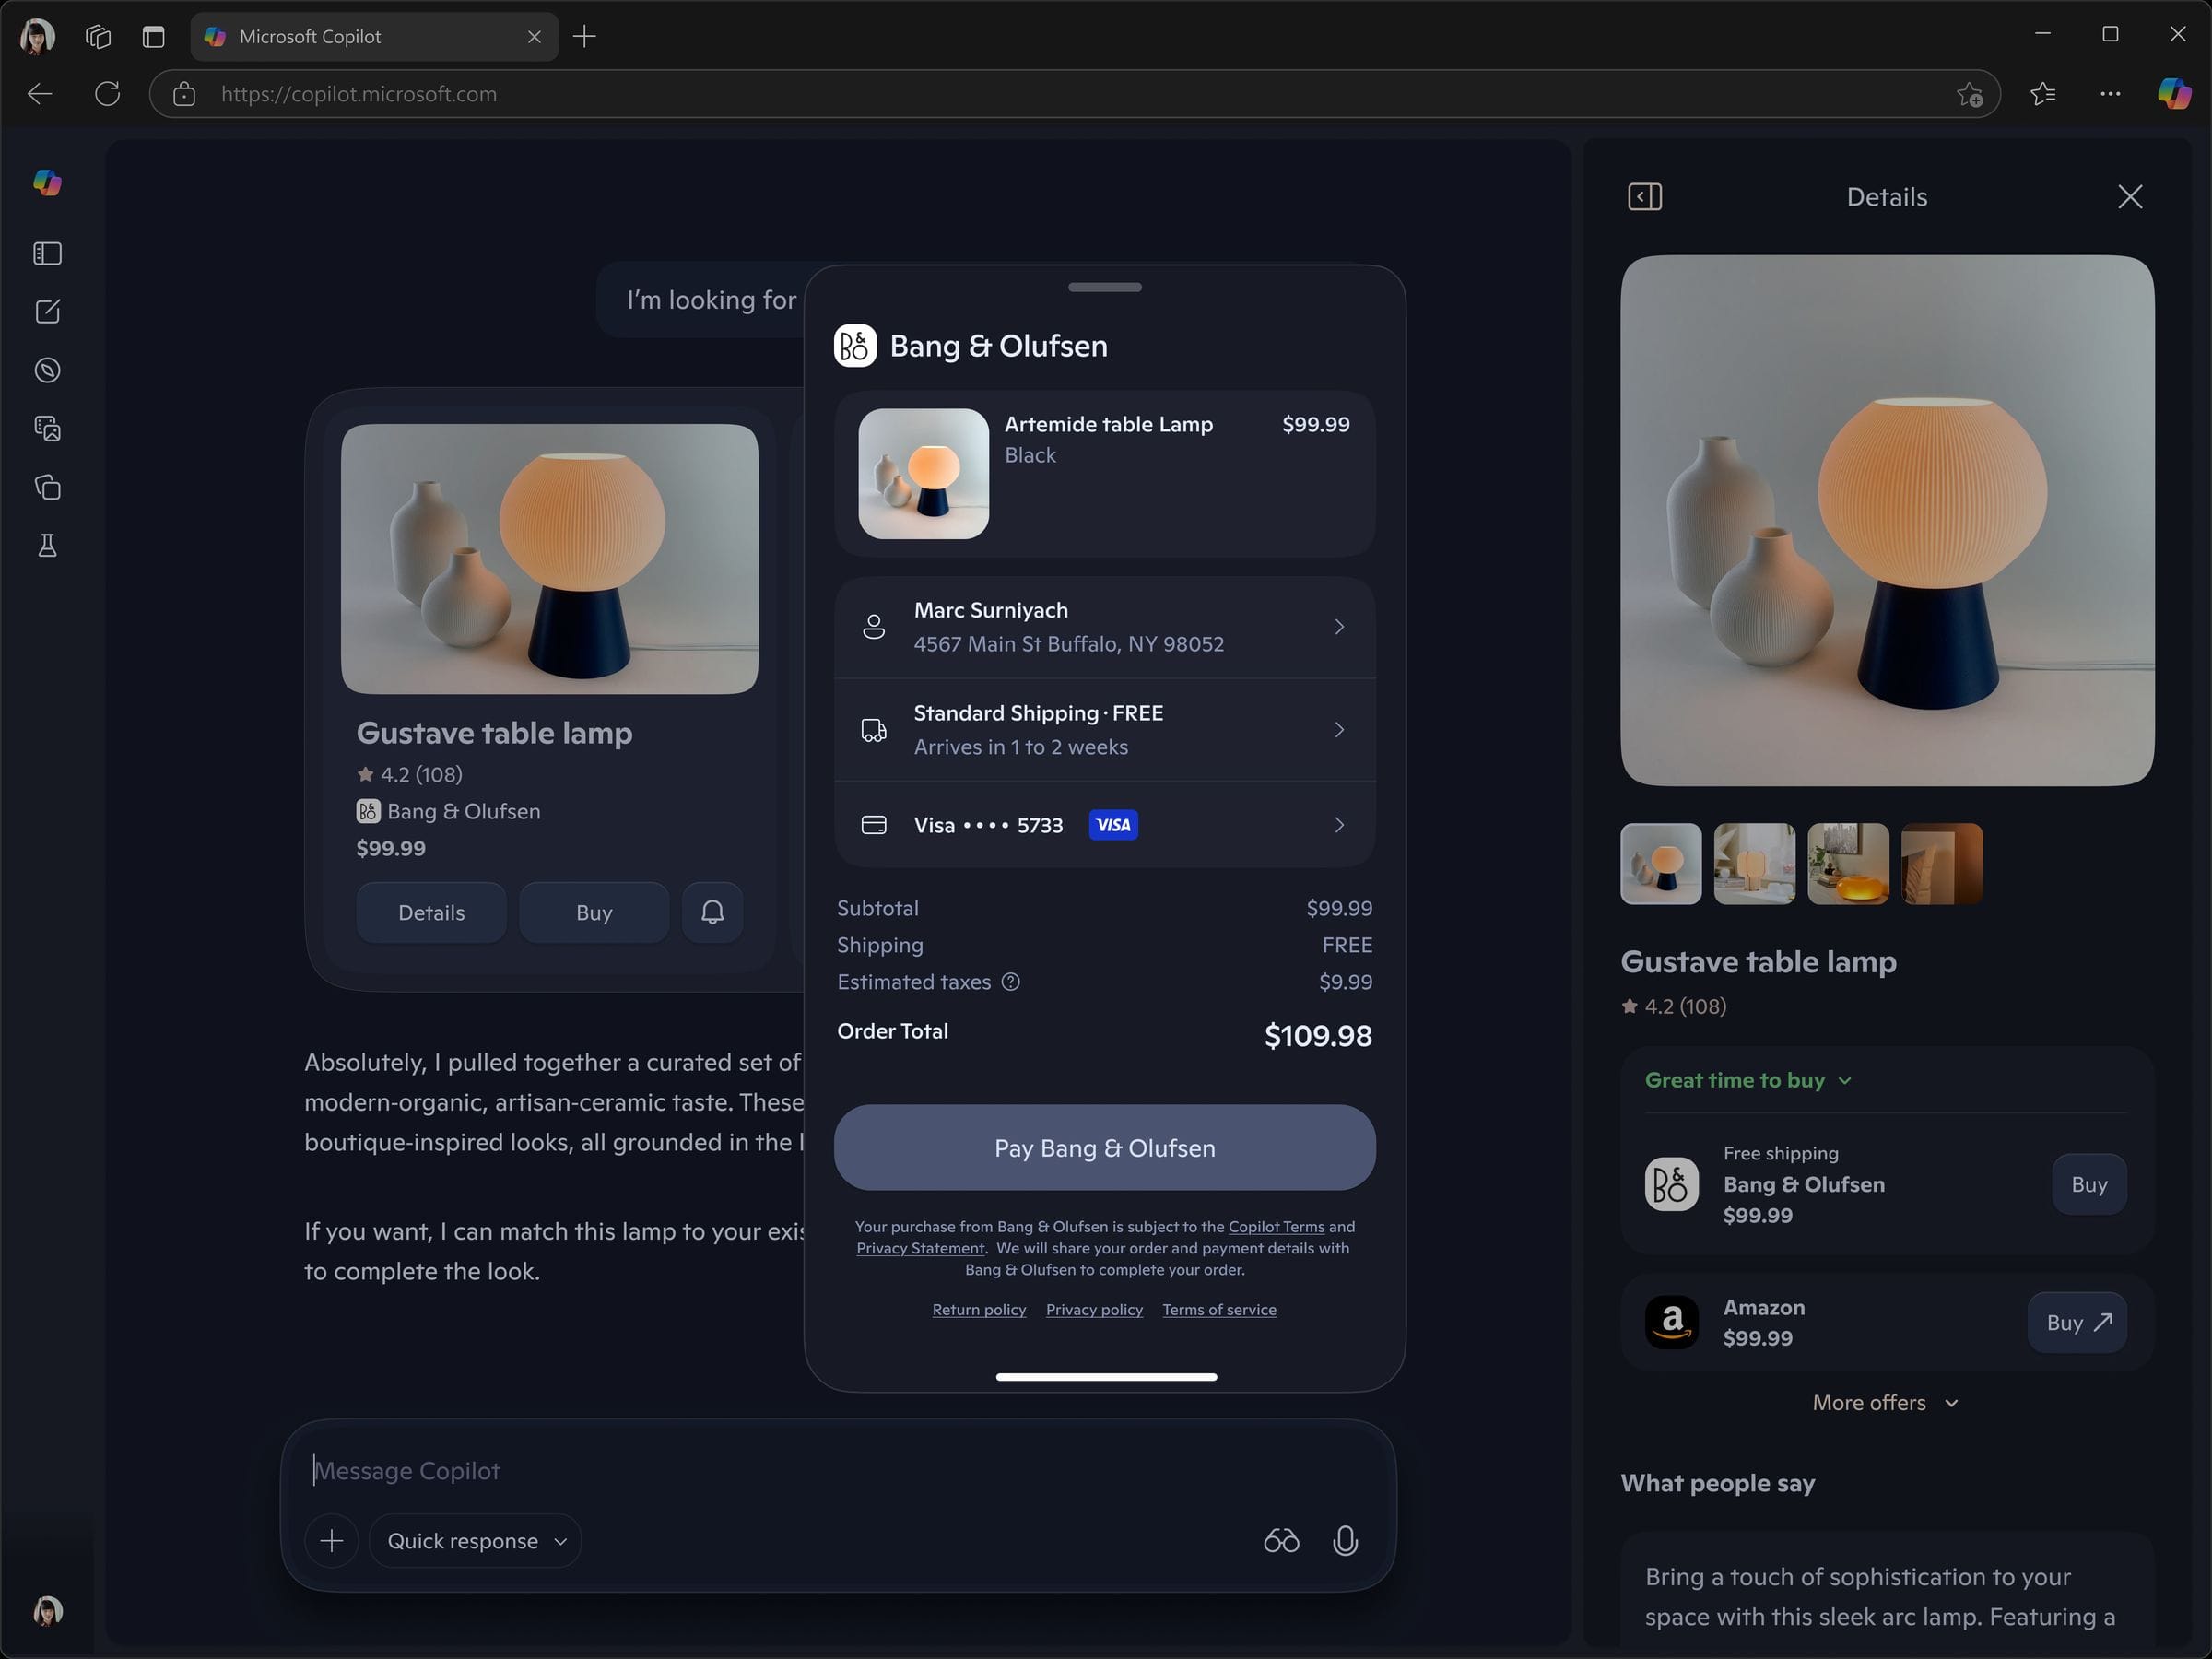Viewport: 2212px width, 1659px height.
Task: Click the plus attach button in composer
Action: (332, 1541)
